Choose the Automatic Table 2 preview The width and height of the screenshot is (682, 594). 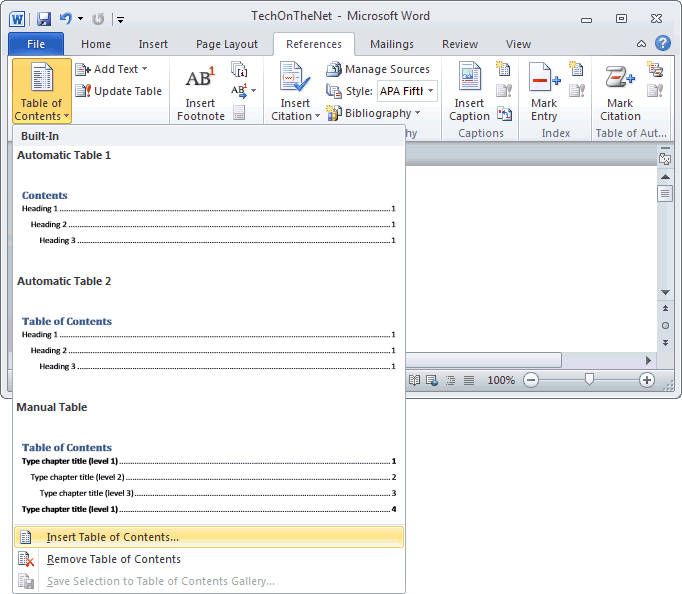coord(209,335)
